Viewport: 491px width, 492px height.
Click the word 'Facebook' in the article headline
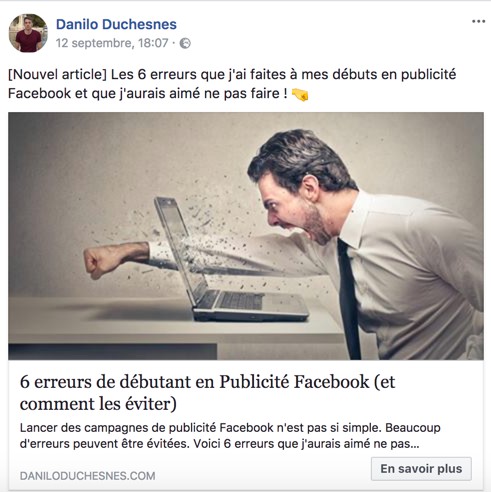332,382
